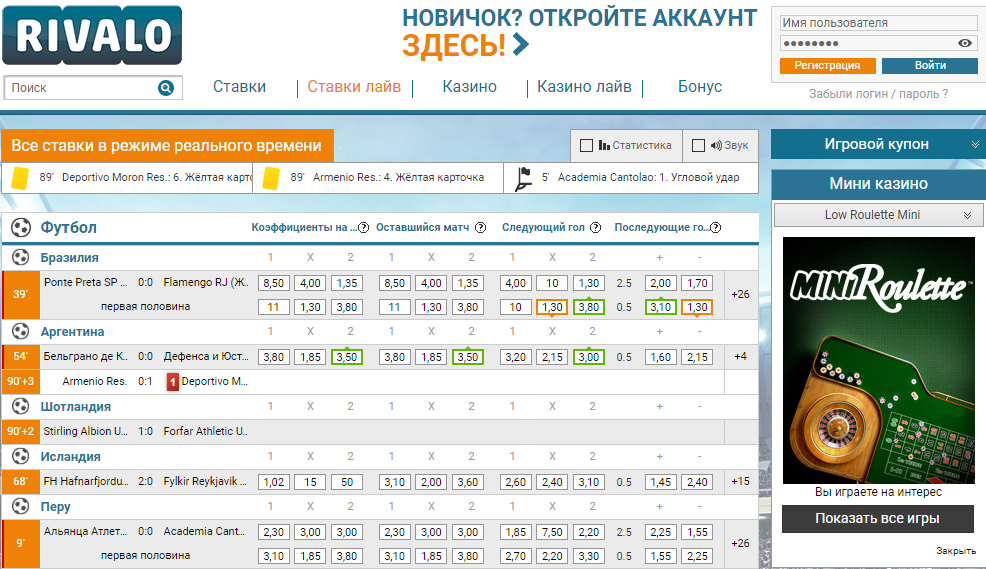Click the Регистрация button

(x=828, y=65)
